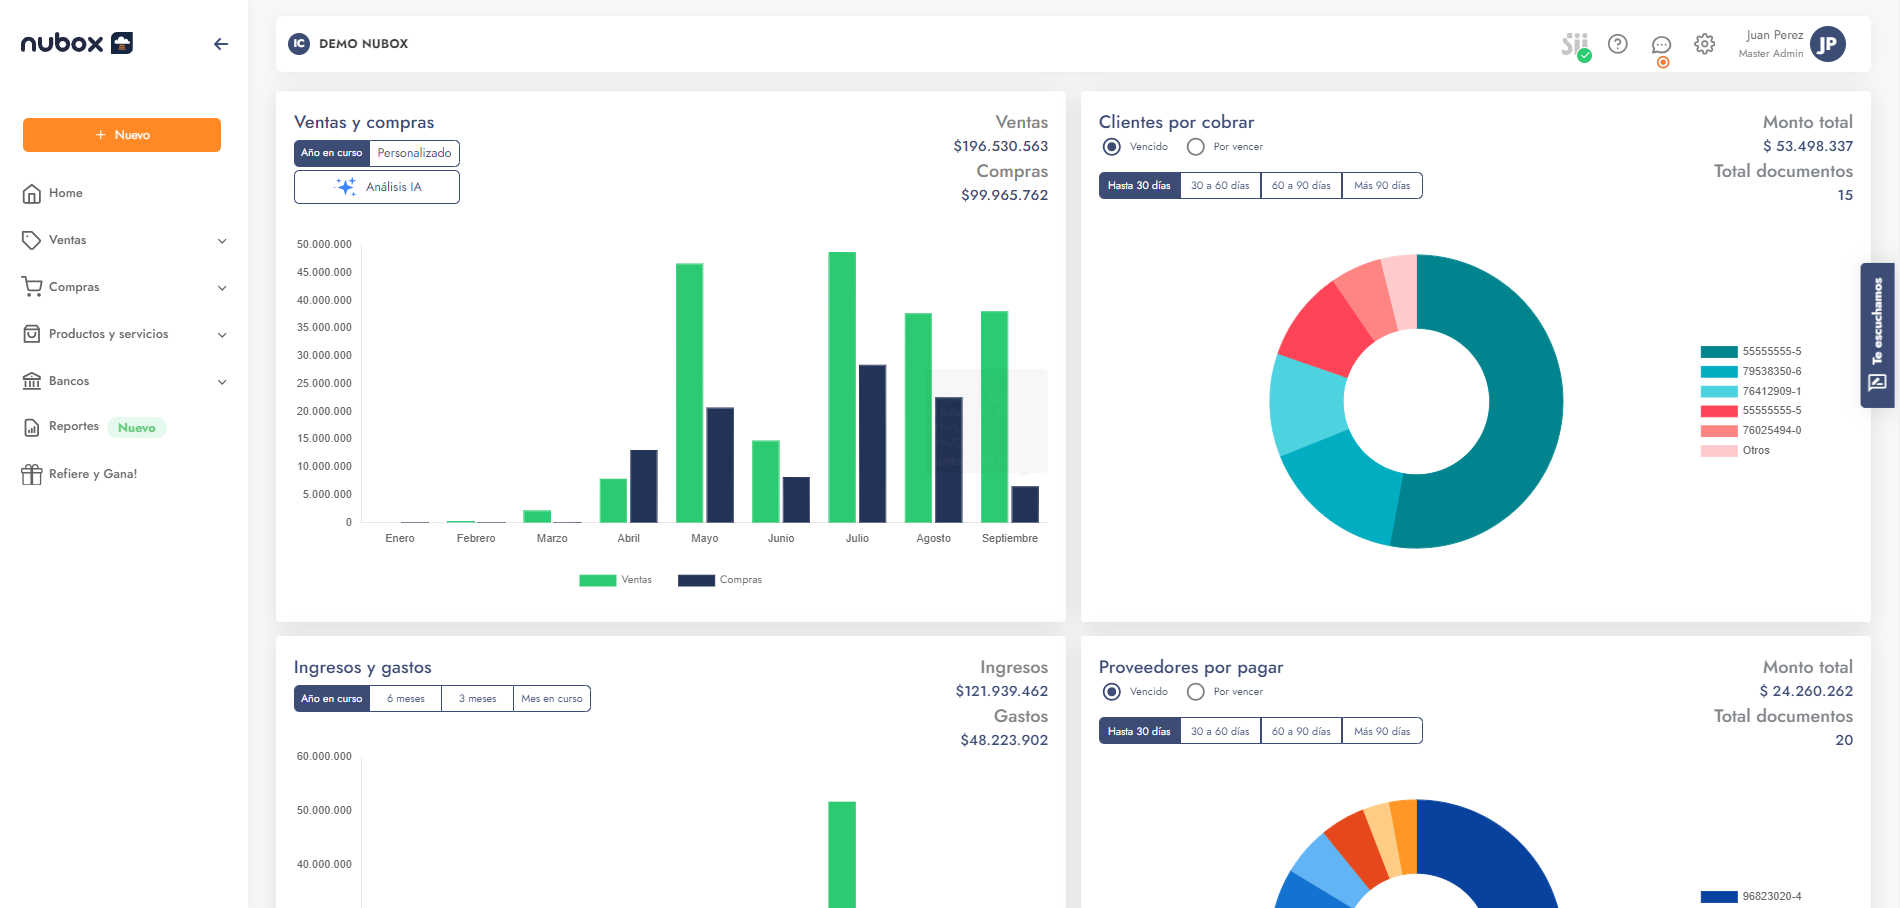Click the JP user avatar
Viewport: 1900px width, 908px height.
point(1828,44)
